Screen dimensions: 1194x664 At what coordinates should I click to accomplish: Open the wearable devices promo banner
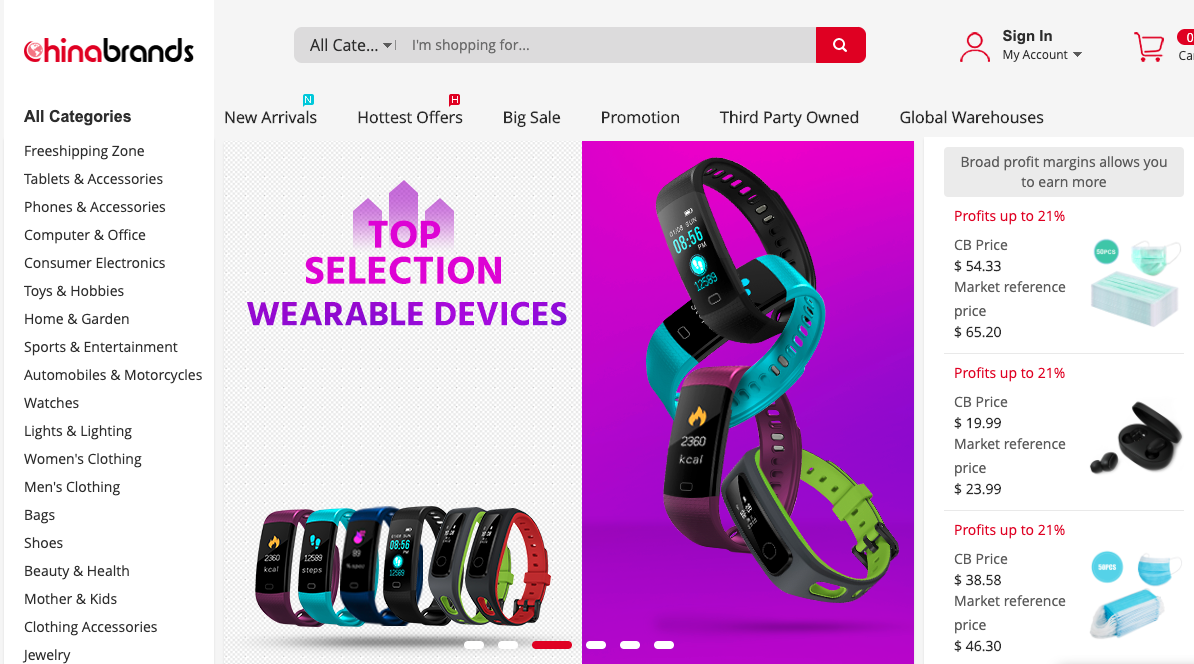tap(569, 402)
